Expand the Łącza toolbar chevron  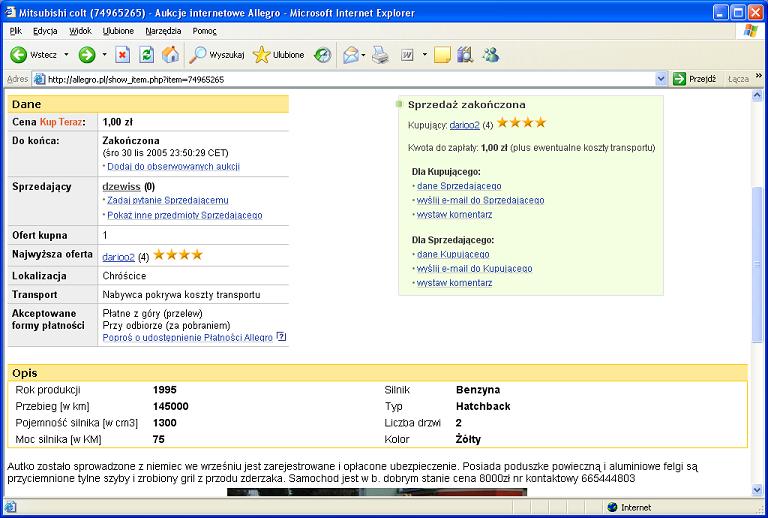(759, 76)
